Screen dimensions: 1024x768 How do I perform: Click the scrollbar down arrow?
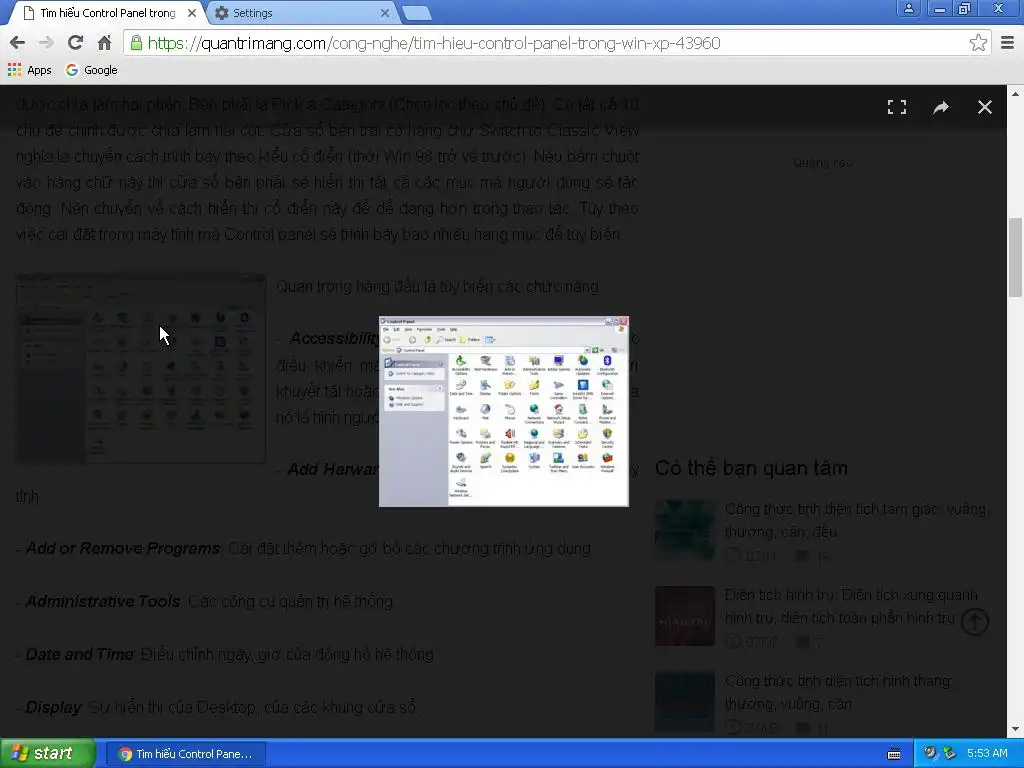pyautogui.click(x=1015, y=729)
